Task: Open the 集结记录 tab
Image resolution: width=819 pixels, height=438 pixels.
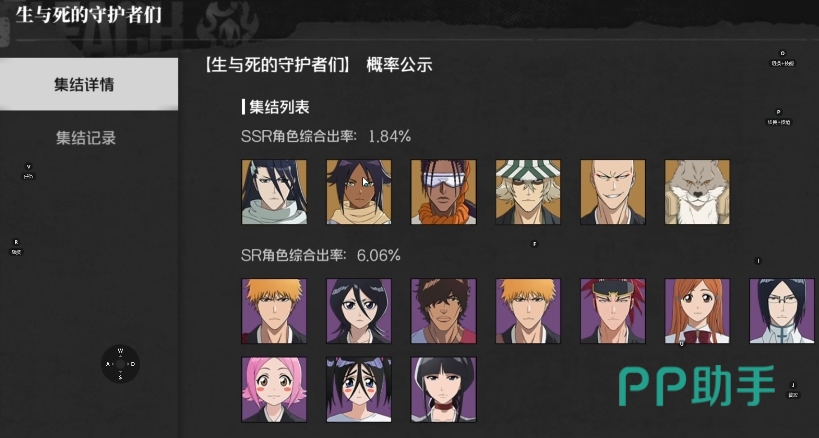Action: [x=86, y=138]
